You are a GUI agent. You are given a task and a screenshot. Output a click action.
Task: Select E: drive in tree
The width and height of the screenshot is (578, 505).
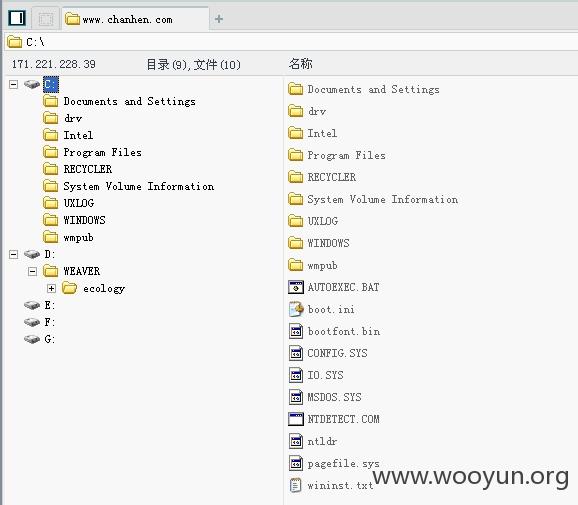tap(50, 305)
